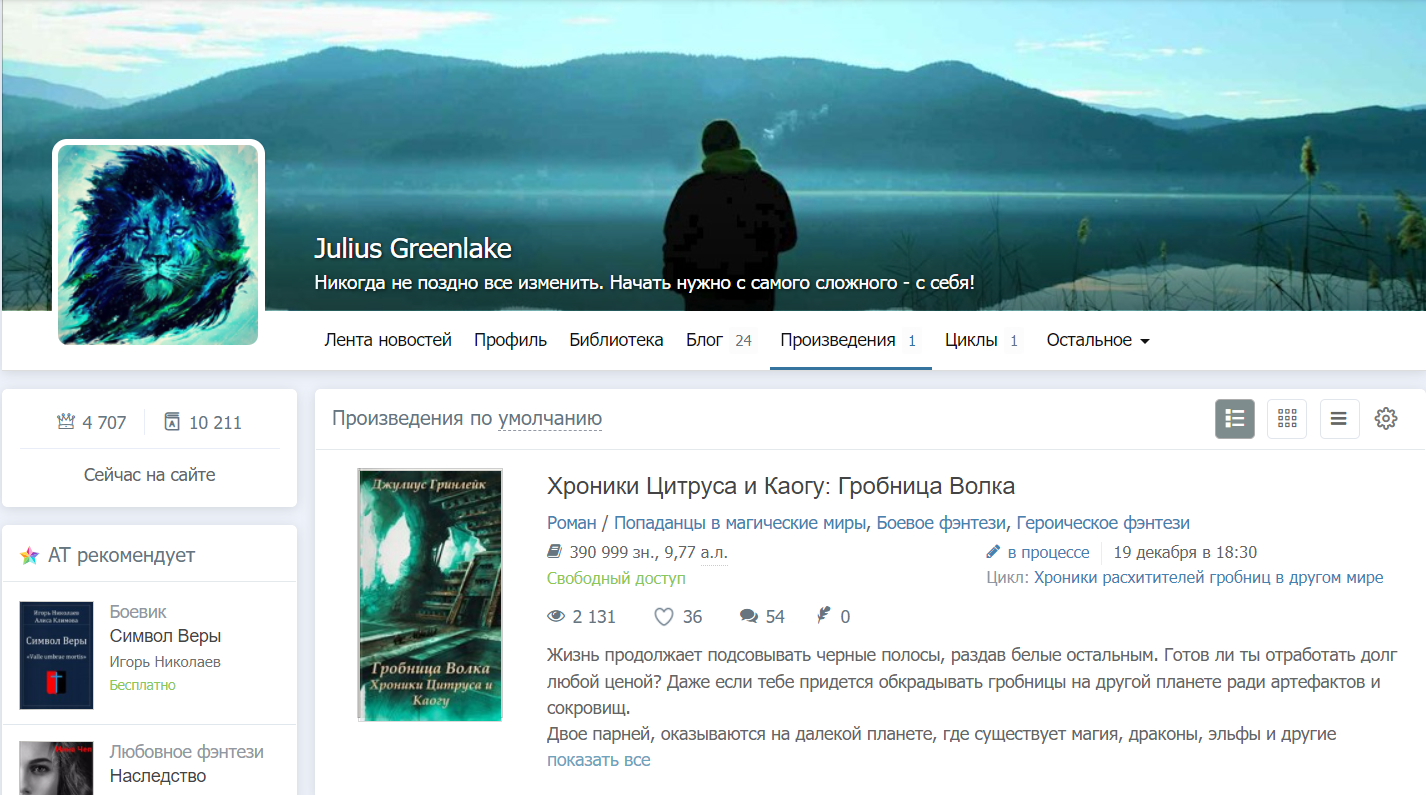
Task: Click the Гробница Волка book cover
Action: tap(430, 595)
